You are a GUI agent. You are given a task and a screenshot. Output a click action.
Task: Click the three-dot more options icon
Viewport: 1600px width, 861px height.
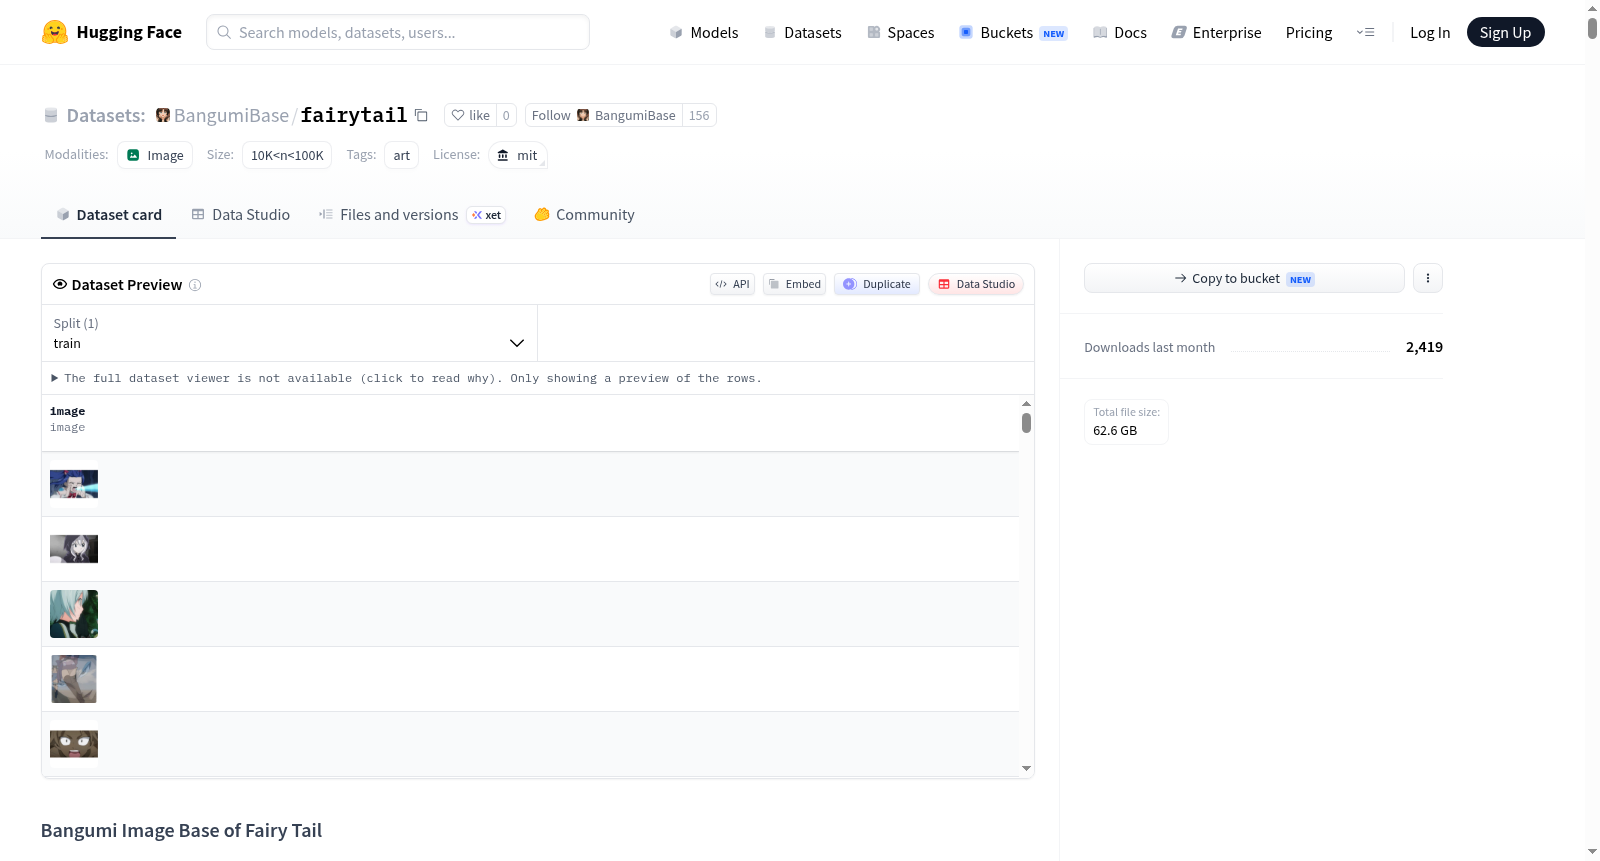[1428, 278]
